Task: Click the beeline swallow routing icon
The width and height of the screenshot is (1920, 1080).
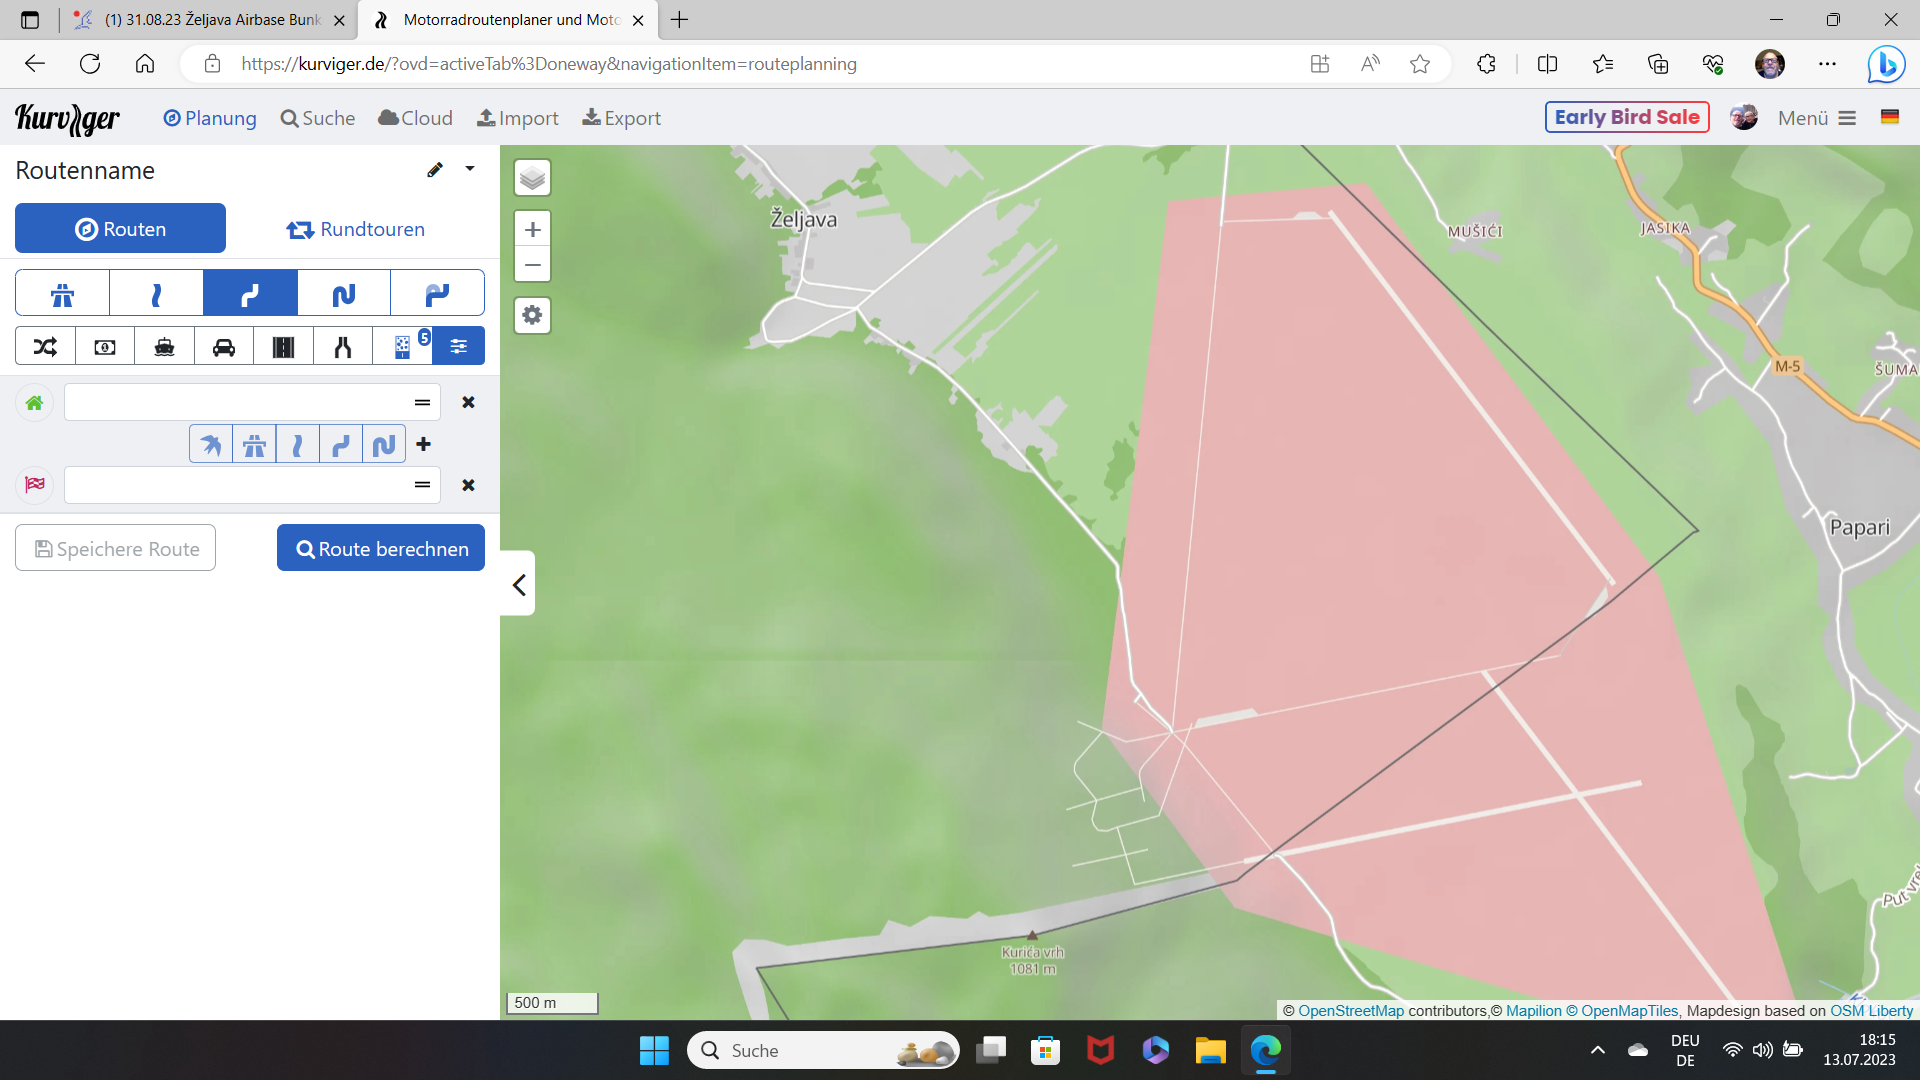Action: coord(211,444)
